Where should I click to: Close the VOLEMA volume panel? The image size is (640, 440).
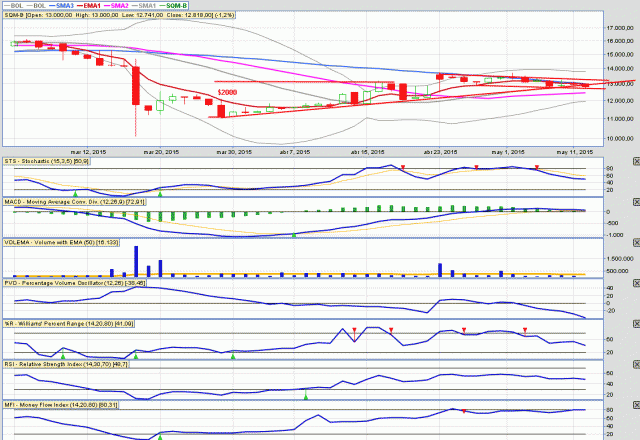(636, 242)
